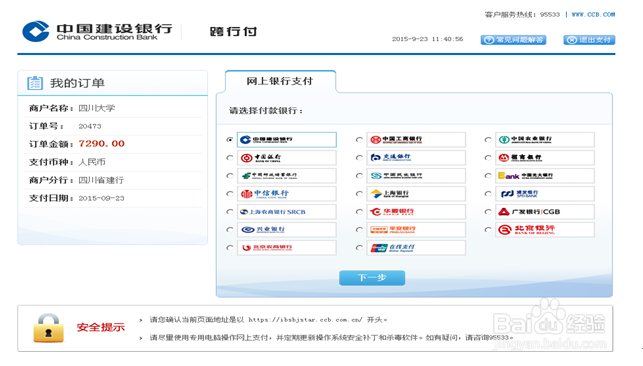Choose the 交通银行 logo box
The height and width of the screenshot is (366, 643).
click(x=416, y=158)
